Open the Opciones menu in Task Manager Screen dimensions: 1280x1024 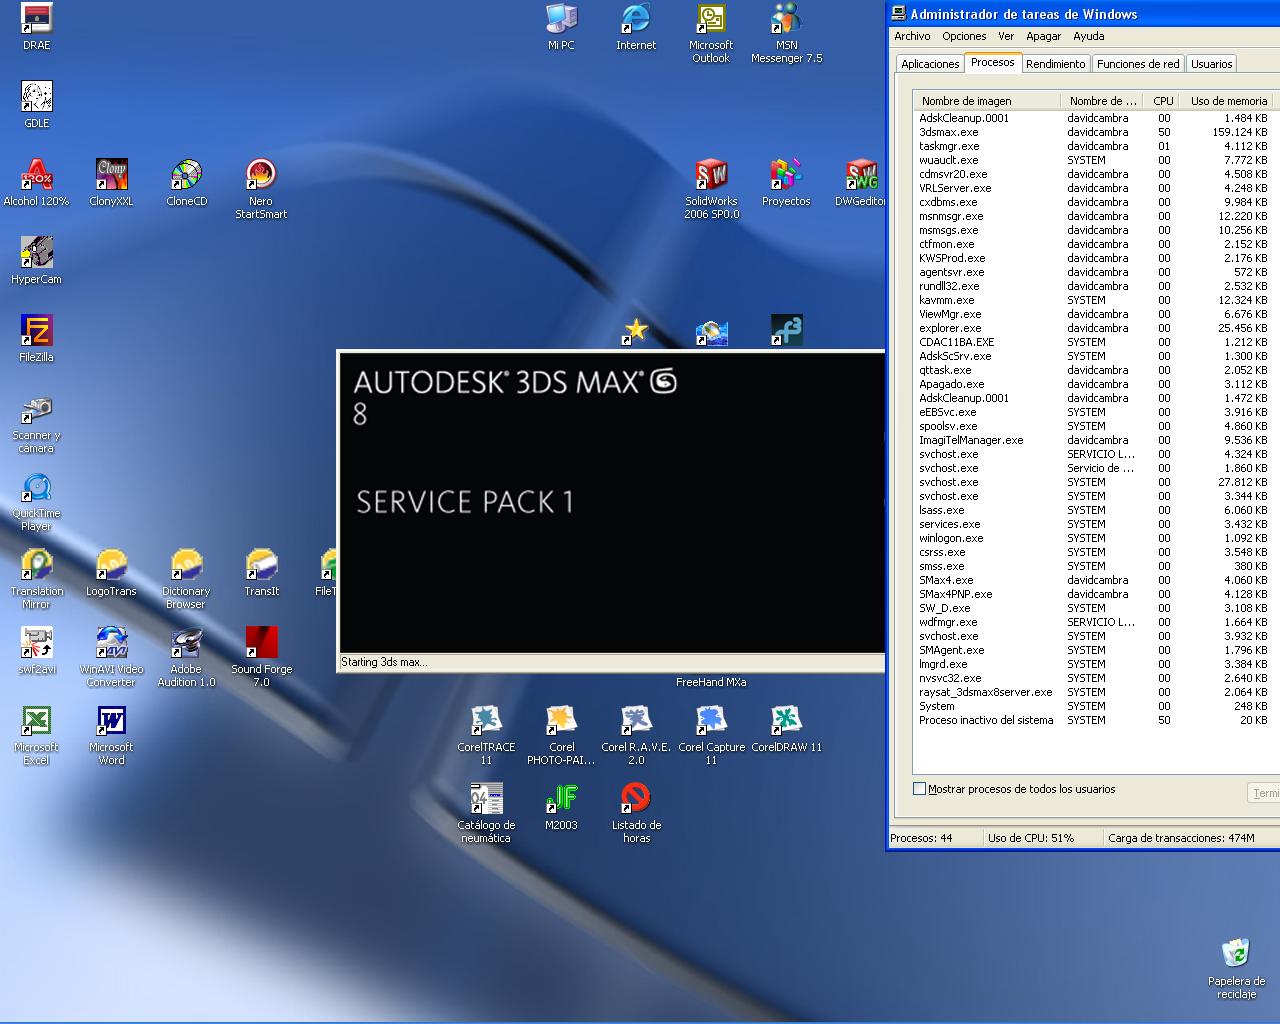coord(964,36)
